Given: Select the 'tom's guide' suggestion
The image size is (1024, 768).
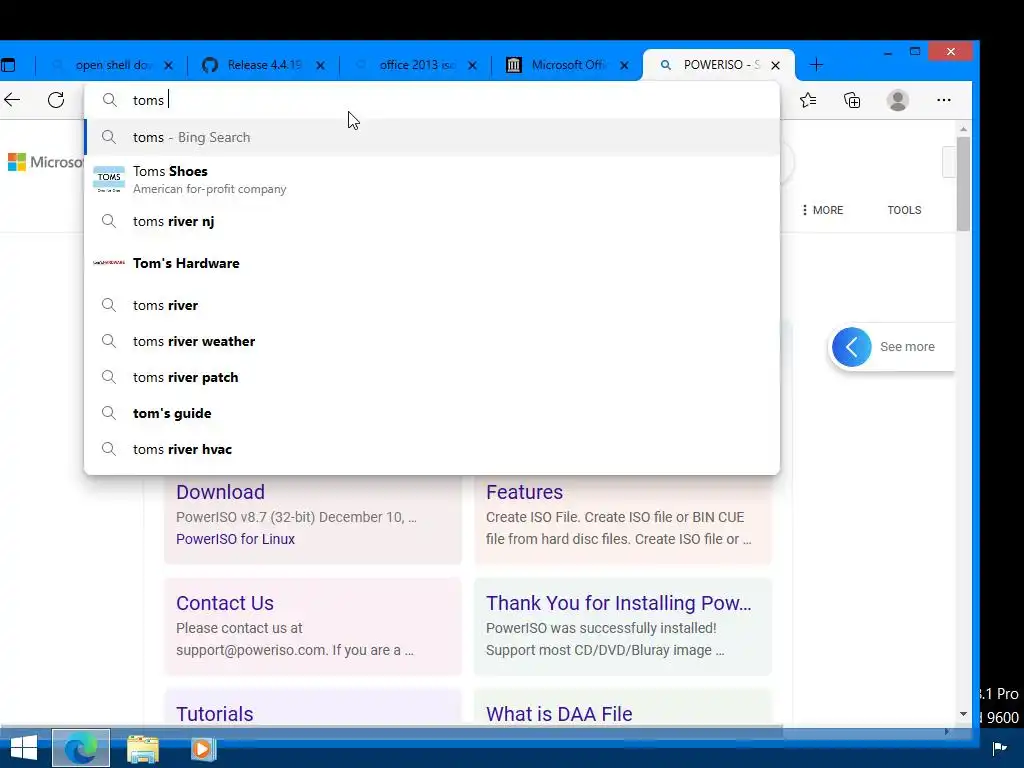Looking at the screenshot, I should tap(432, 413).
